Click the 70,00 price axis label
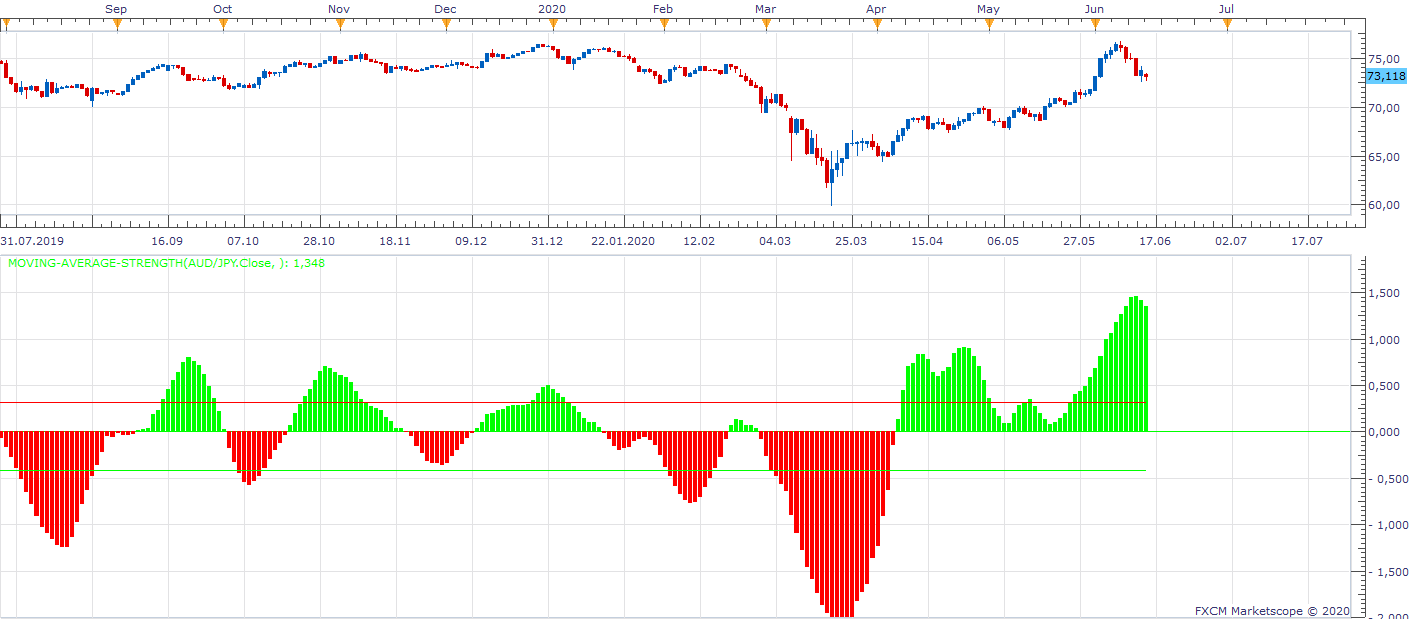1423x619 pixels. coord(1384,108)
